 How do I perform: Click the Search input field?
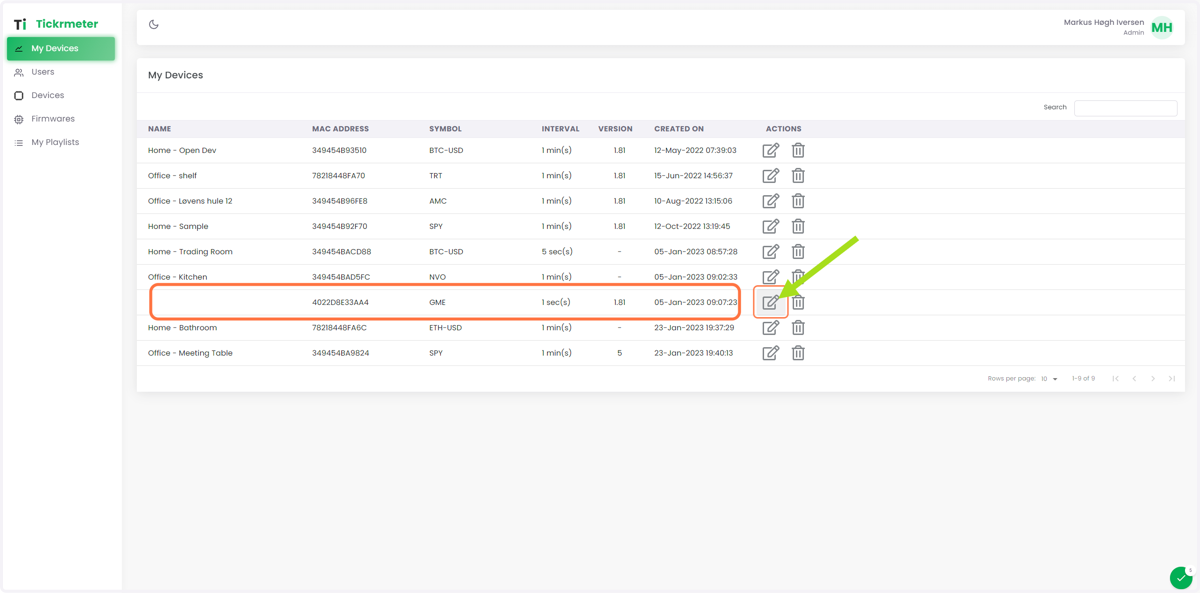pos(1125,107)
